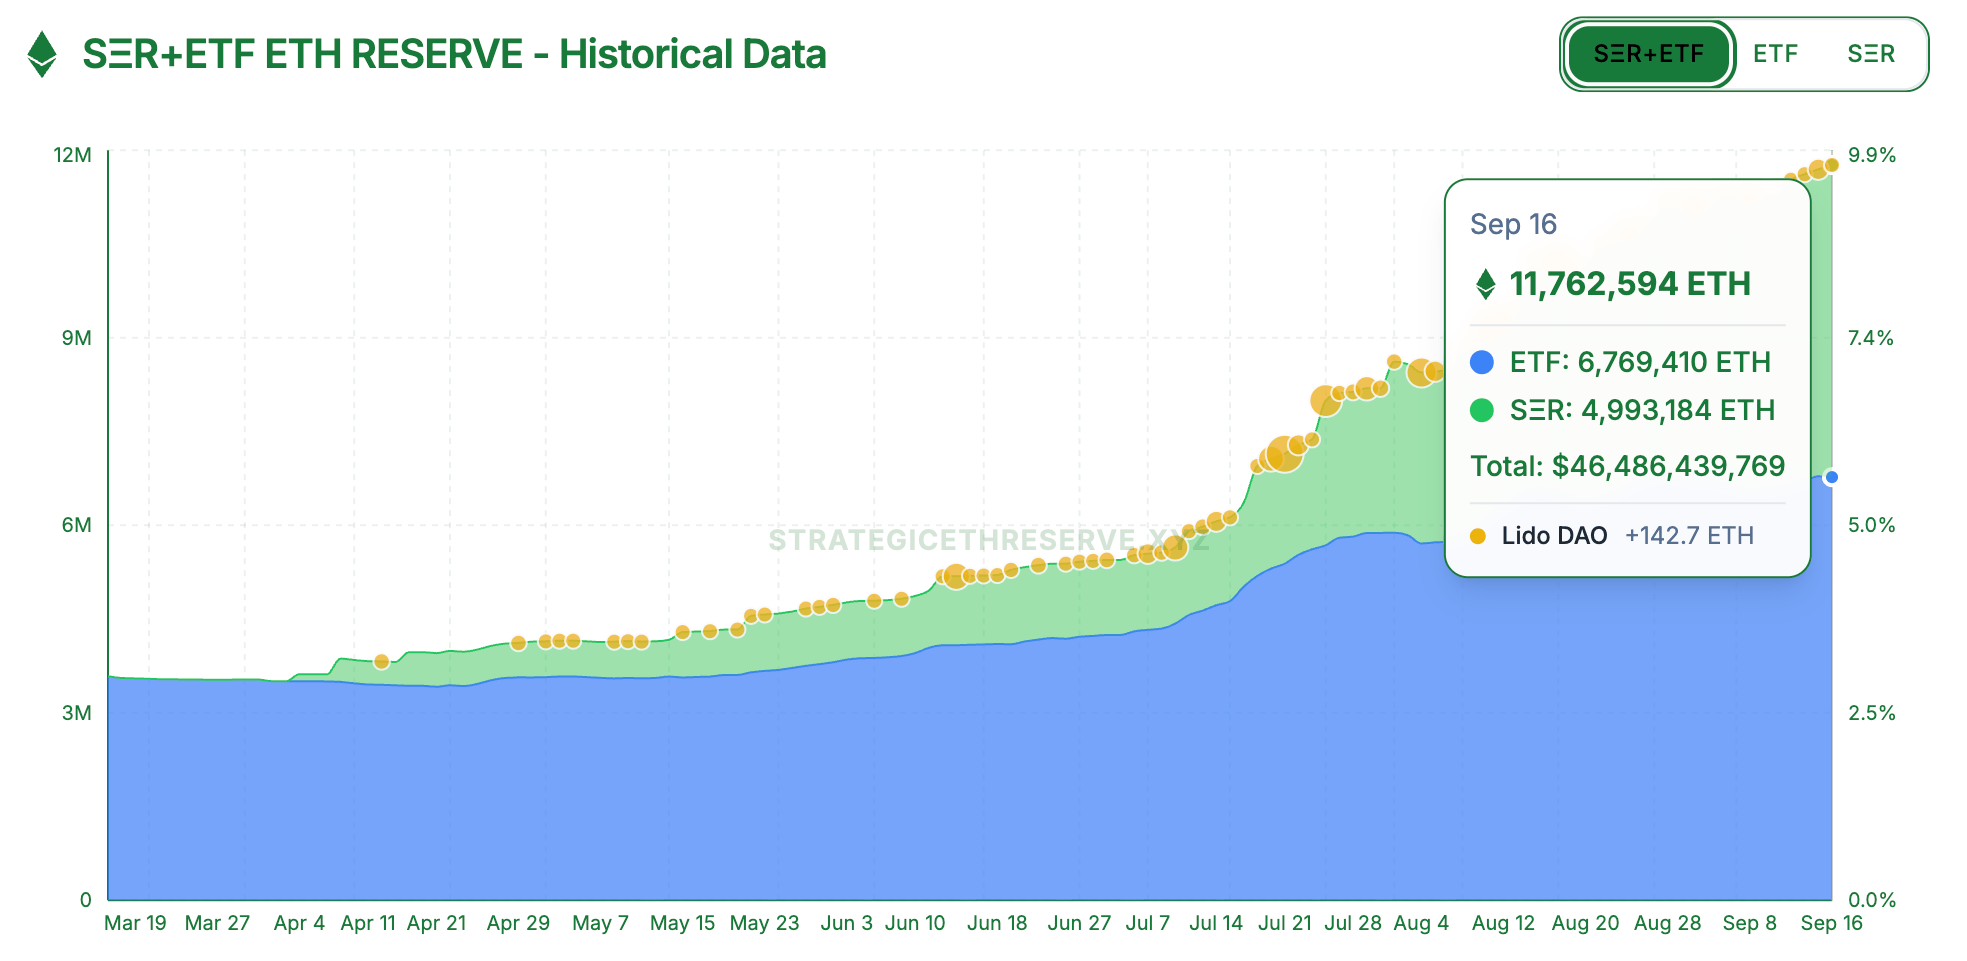
Task: Click the Ethereum logo beside the page title
Action: click(x=41, y=54)
